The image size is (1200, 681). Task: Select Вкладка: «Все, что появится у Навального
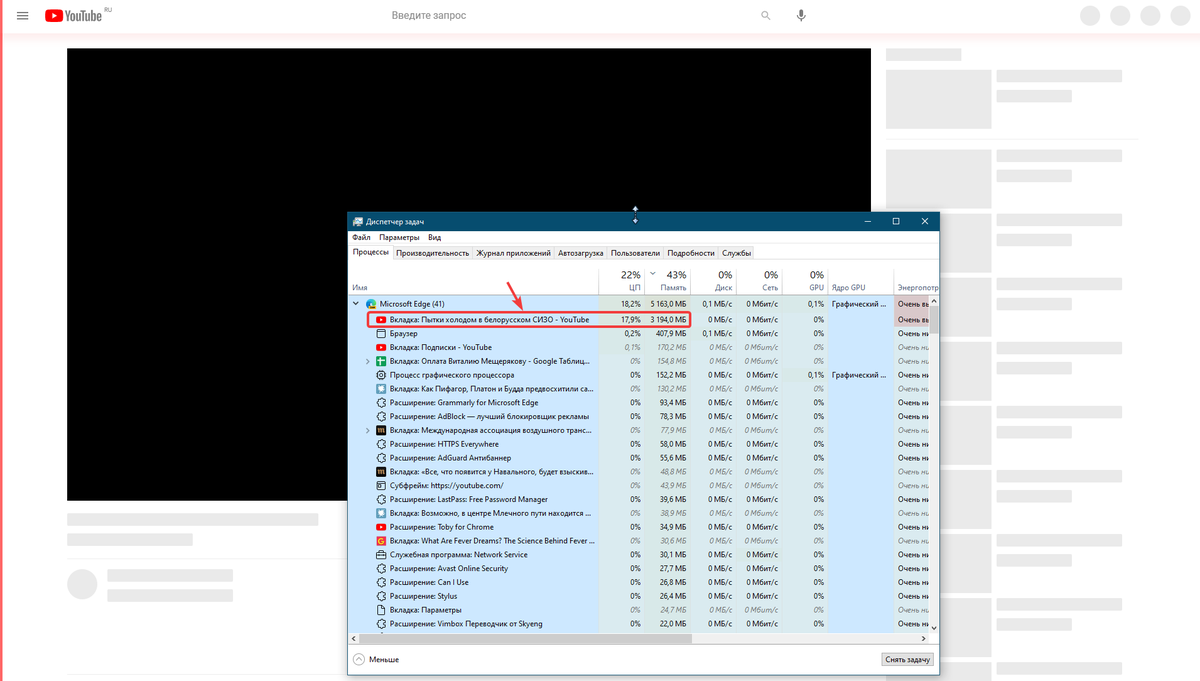[x=639, y=472]
